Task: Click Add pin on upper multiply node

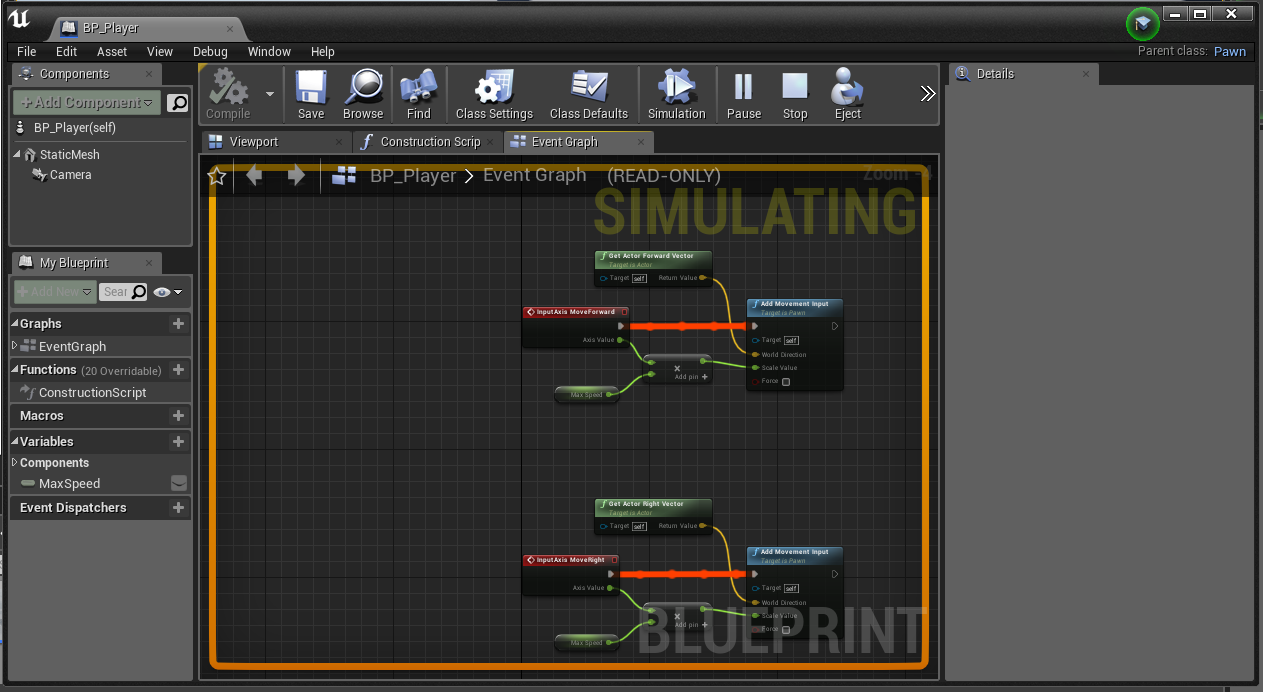Action: (x=691, y=377)
